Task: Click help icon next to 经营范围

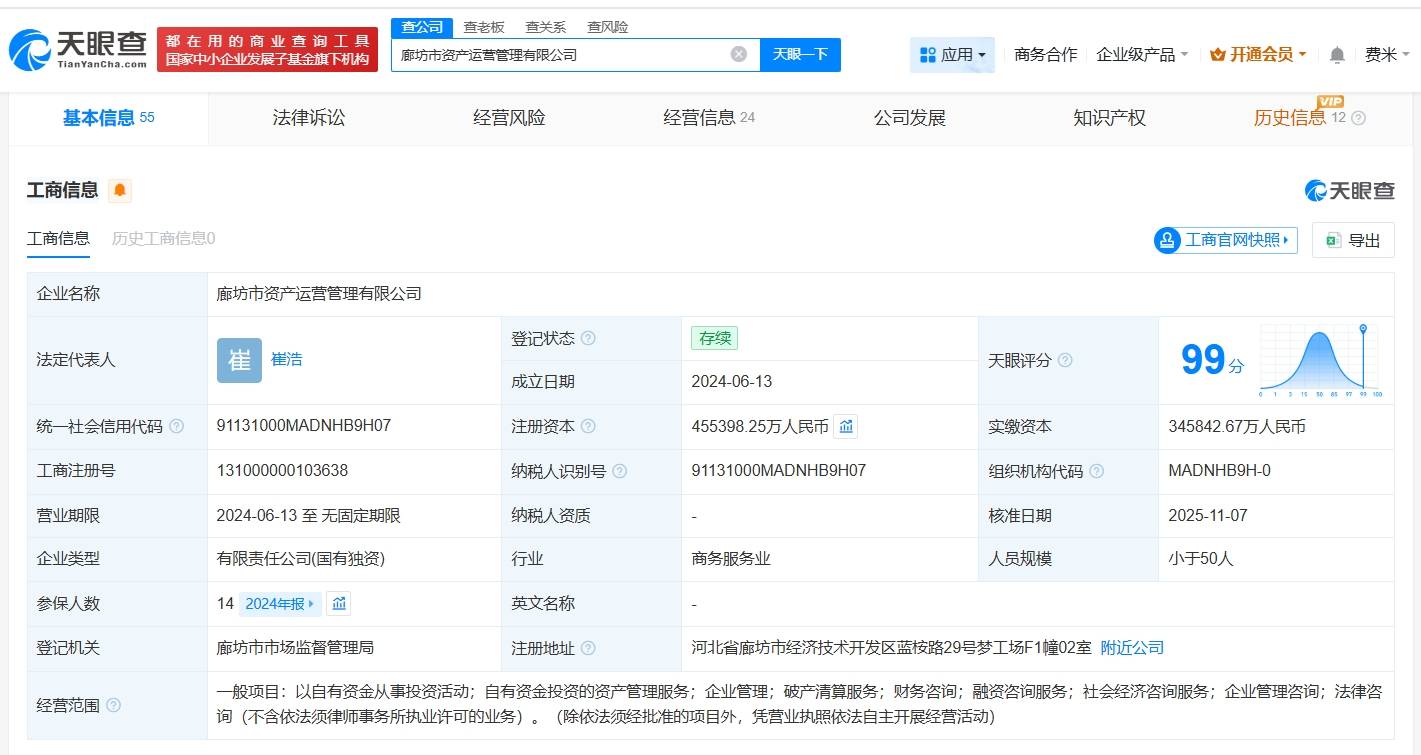Action: 114,705
